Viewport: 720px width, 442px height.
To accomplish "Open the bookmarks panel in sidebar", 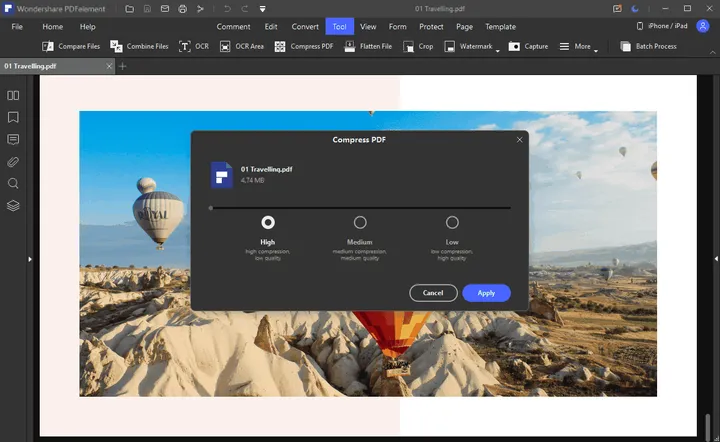I will [13, 117].
